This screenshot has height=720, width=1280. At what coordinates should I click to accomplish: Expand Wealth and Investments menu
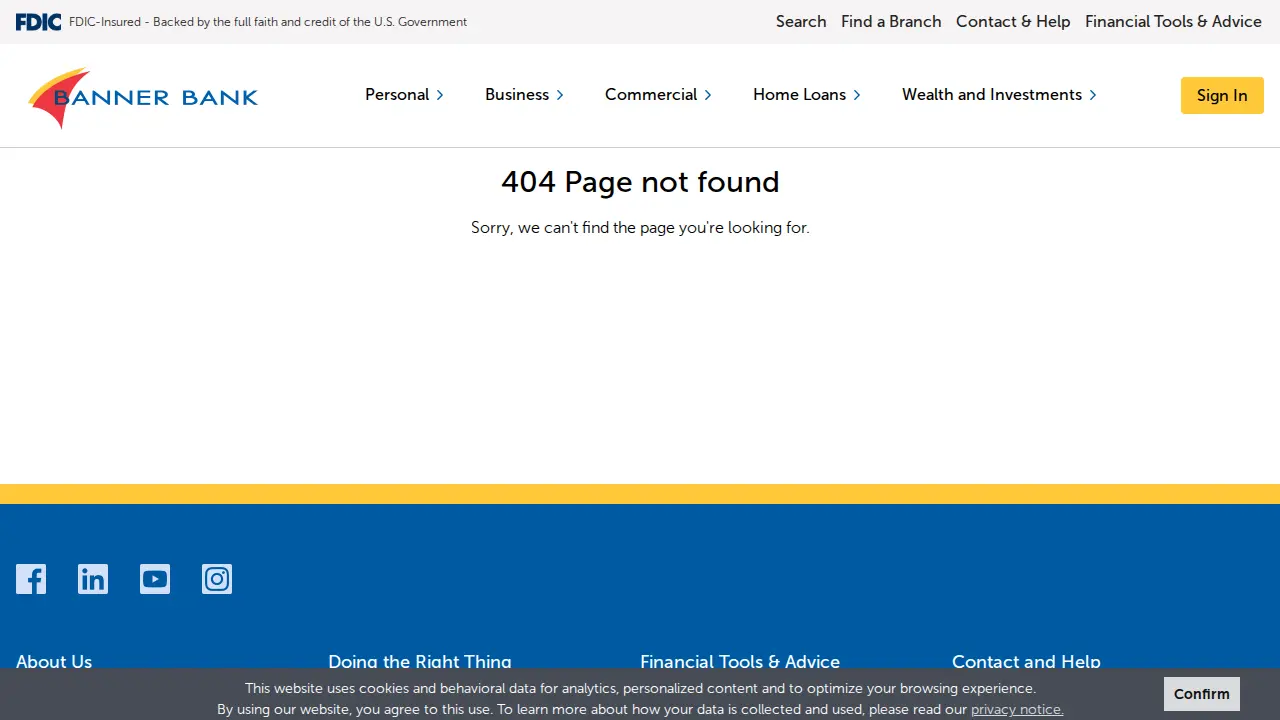tap(999, 95)
